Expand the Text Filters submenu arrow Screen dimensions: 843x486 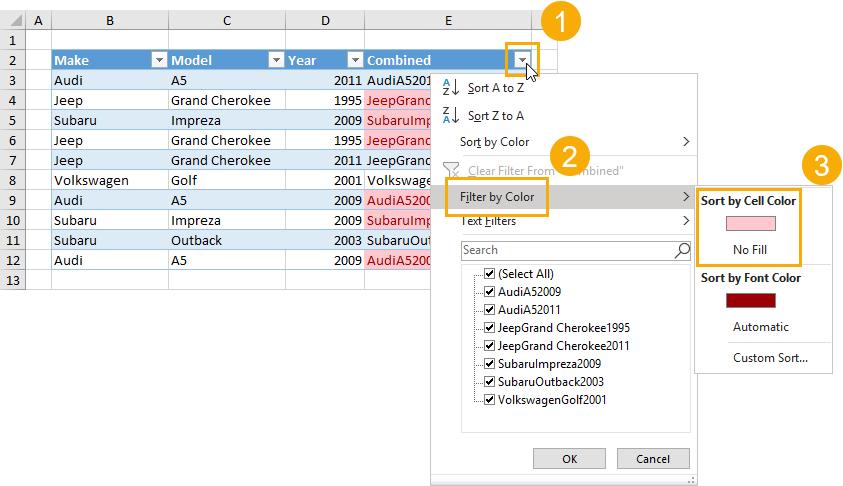point(686,220)
